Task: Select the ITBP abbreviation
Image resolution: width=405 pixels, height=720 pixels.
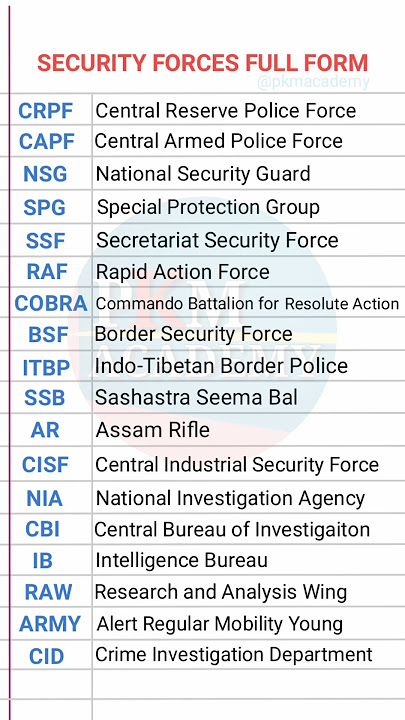Action: [46, 368]
